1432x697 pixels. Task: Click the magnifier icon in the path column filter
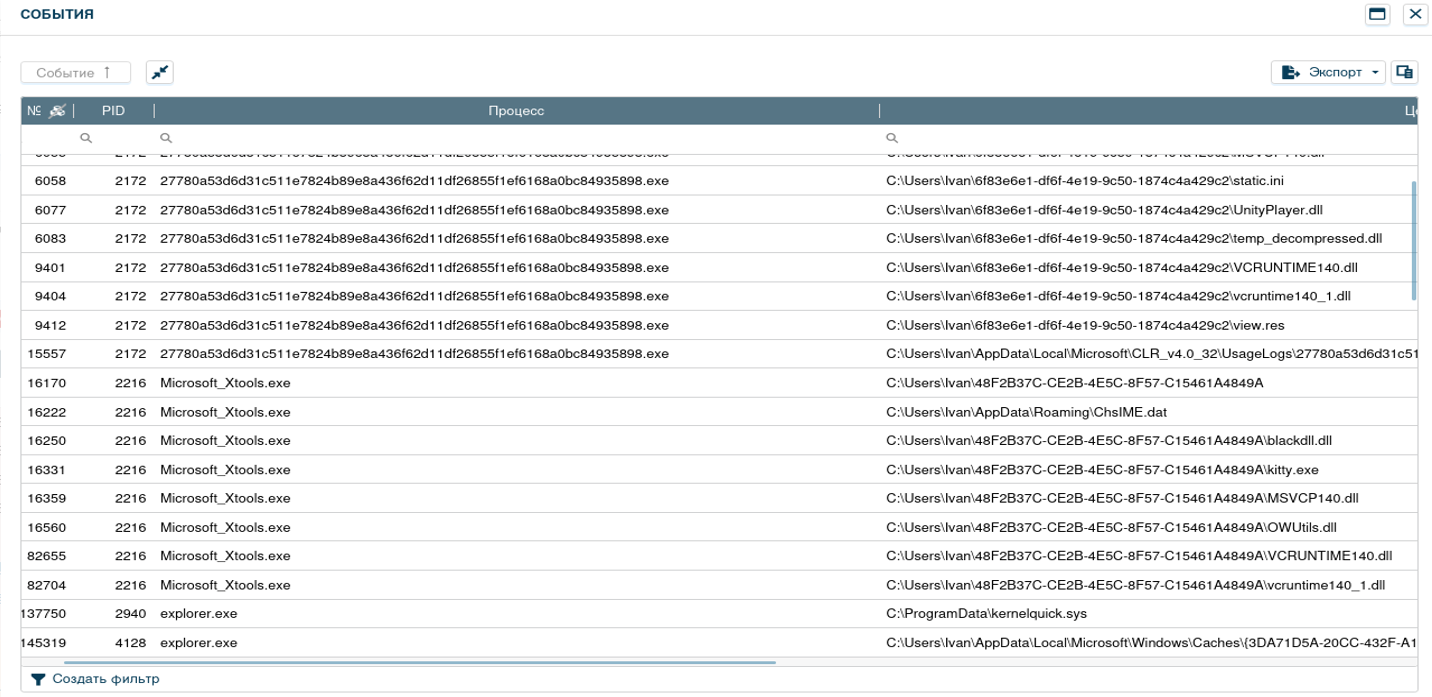(892, 139)
